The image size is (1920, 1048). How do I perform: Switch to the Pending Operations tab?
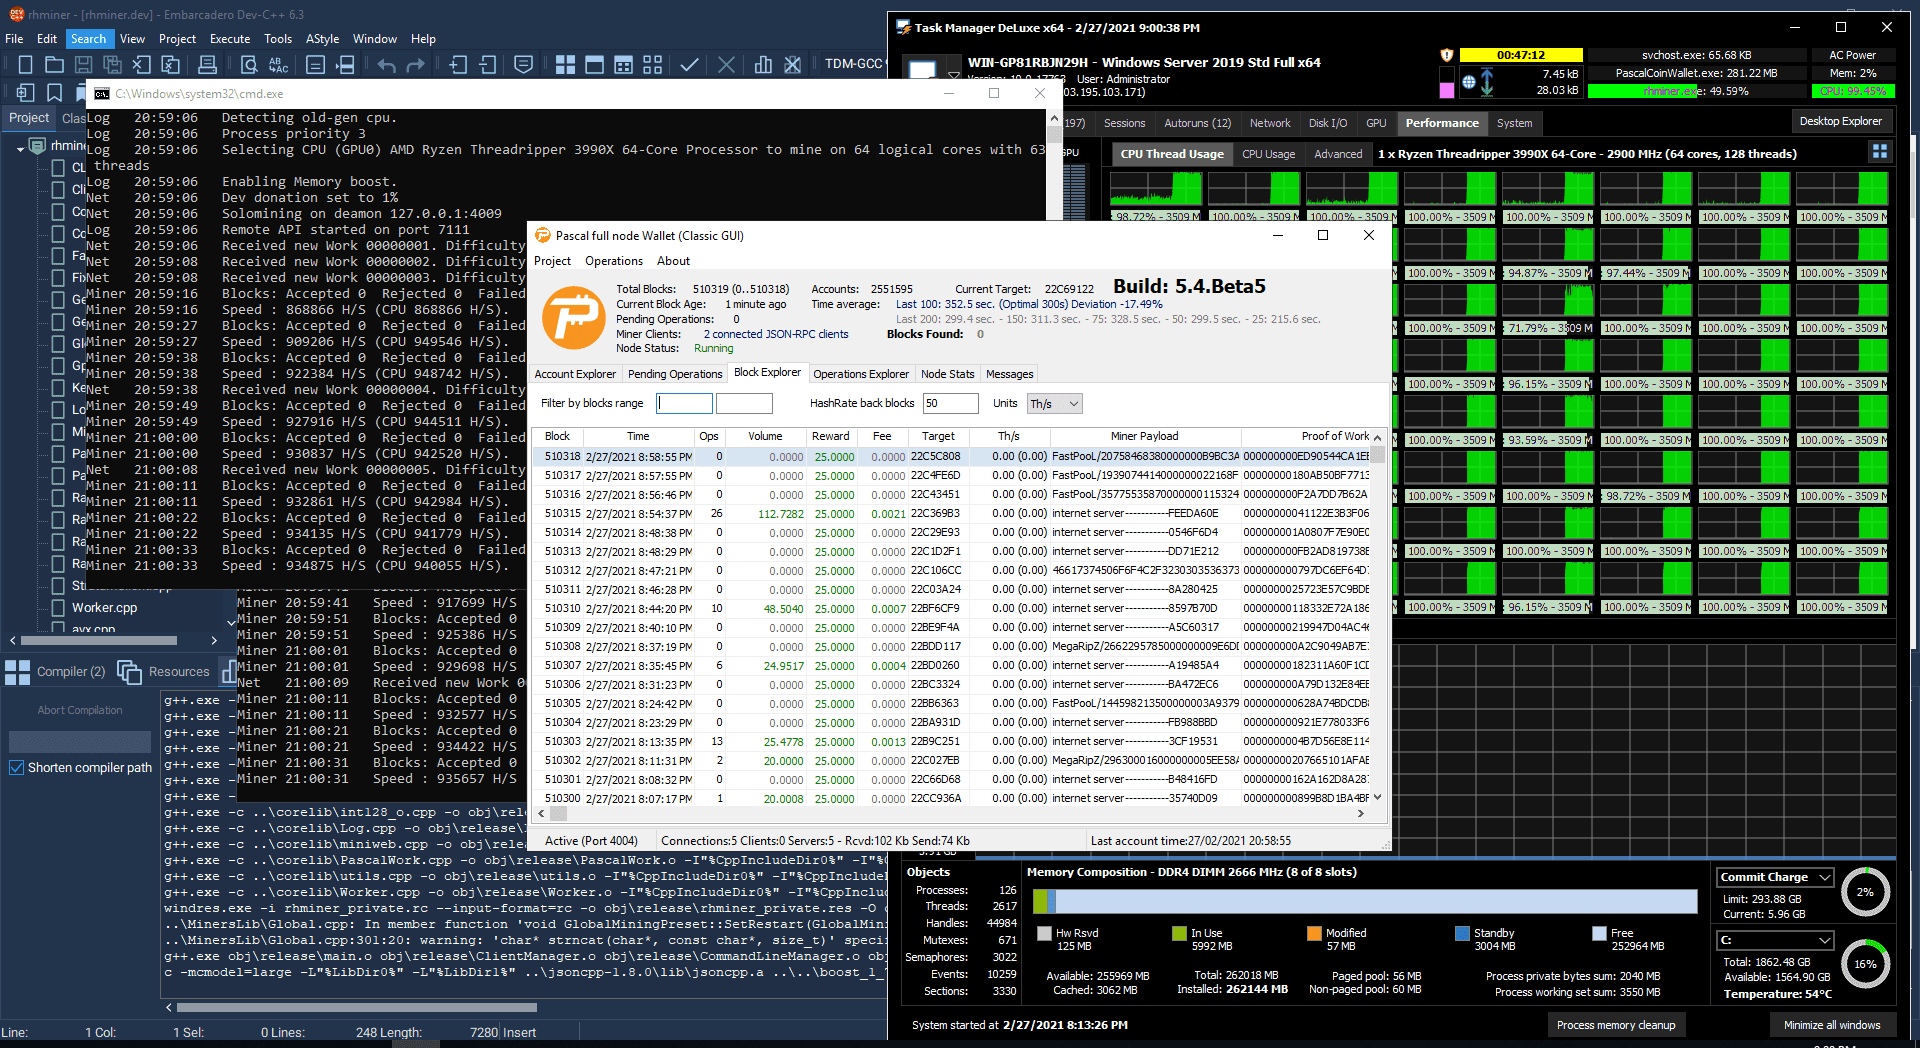675,374
